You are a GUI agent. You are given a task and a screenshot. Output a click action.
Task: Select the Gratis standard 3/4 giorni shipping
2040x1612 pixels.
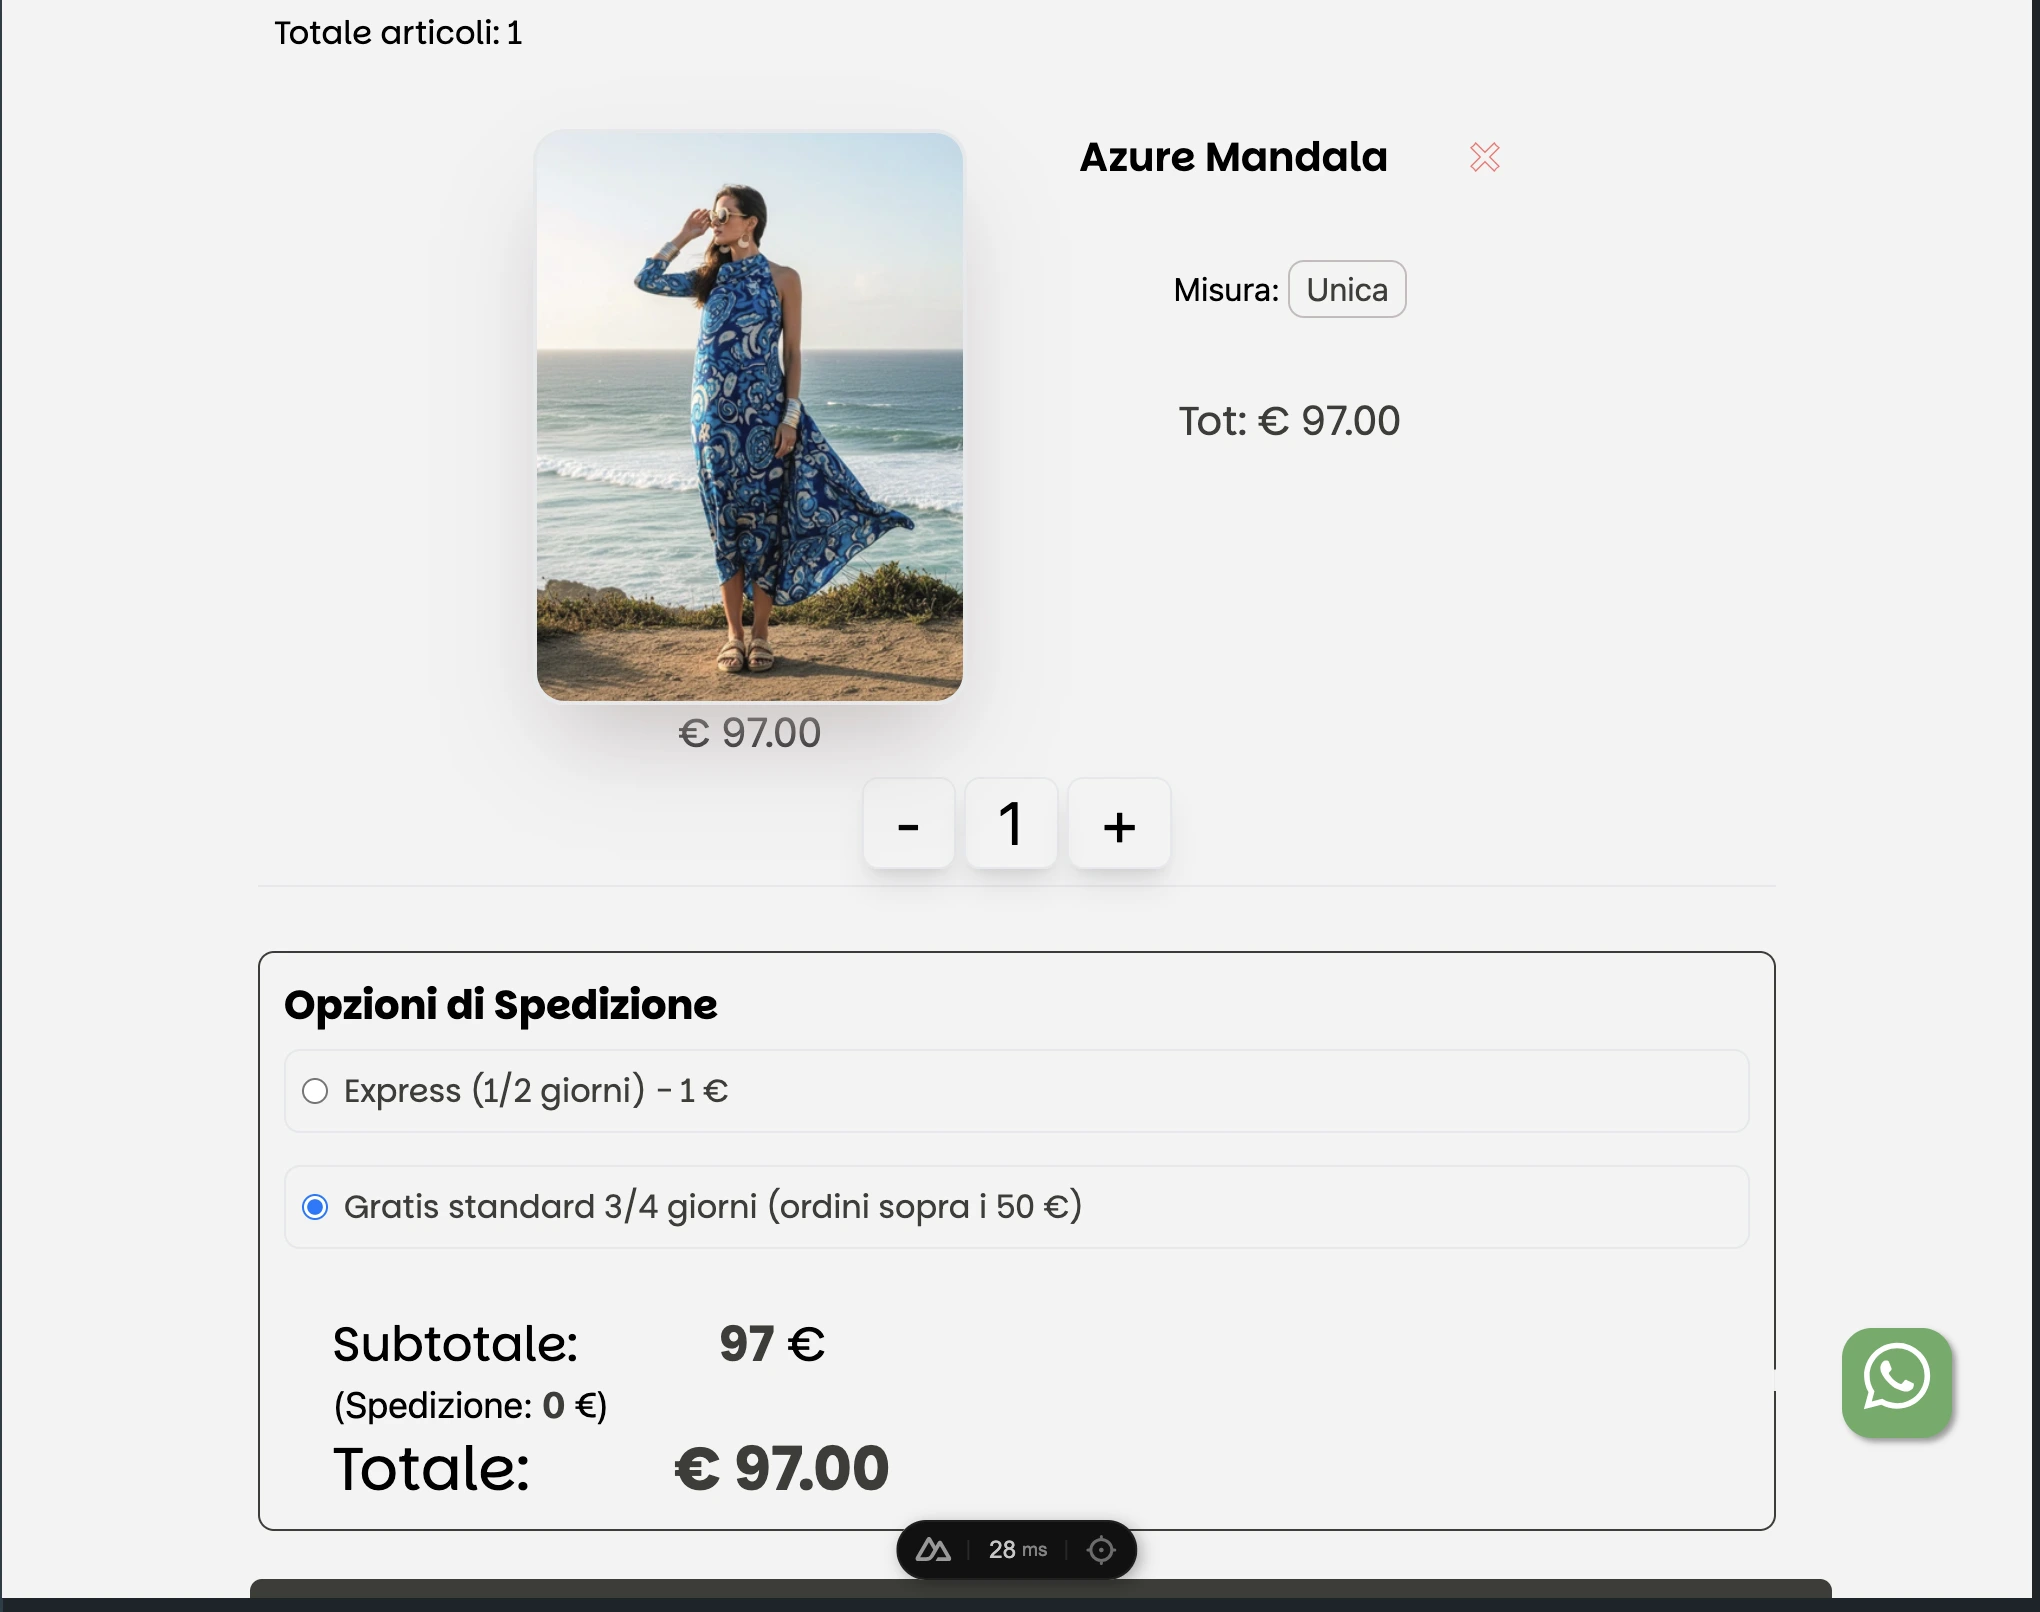tap(316, 1206)
